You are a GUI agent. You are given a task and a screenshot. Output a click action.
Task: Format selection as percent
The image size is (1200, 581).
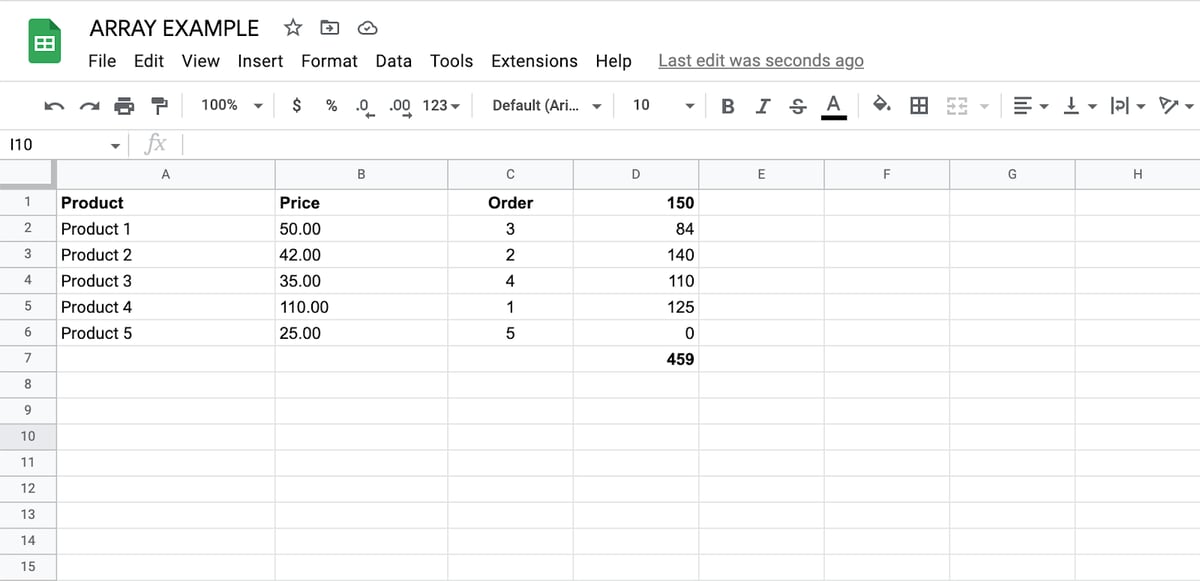click(330, 105)
